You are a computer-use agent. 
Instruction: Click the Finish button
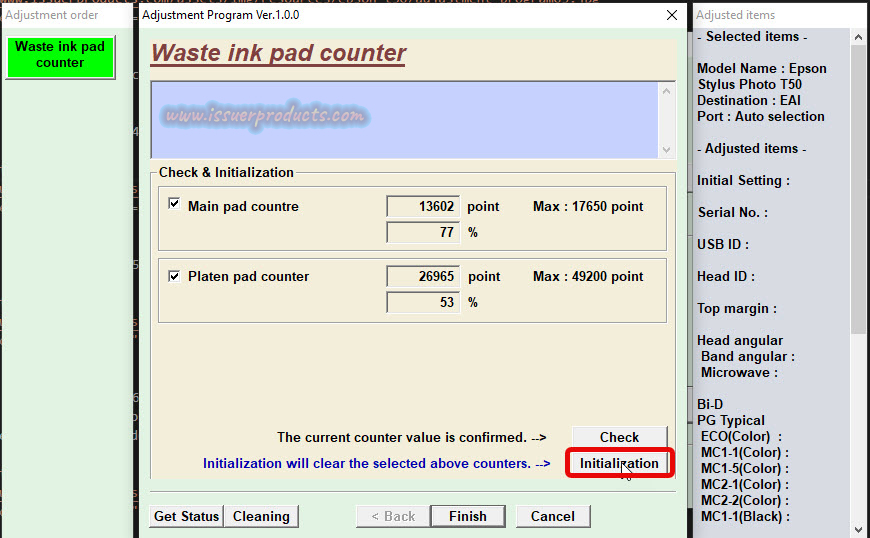click(x=468, y=516)
